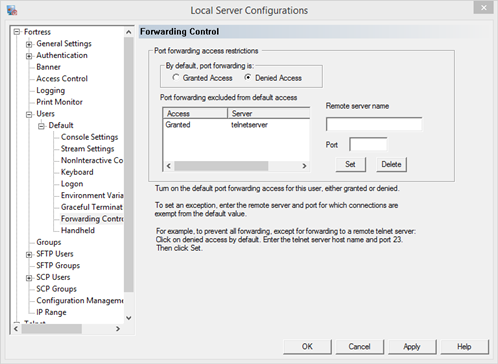Focus the Remote server name field
The image size is (498, 364).
374,124
